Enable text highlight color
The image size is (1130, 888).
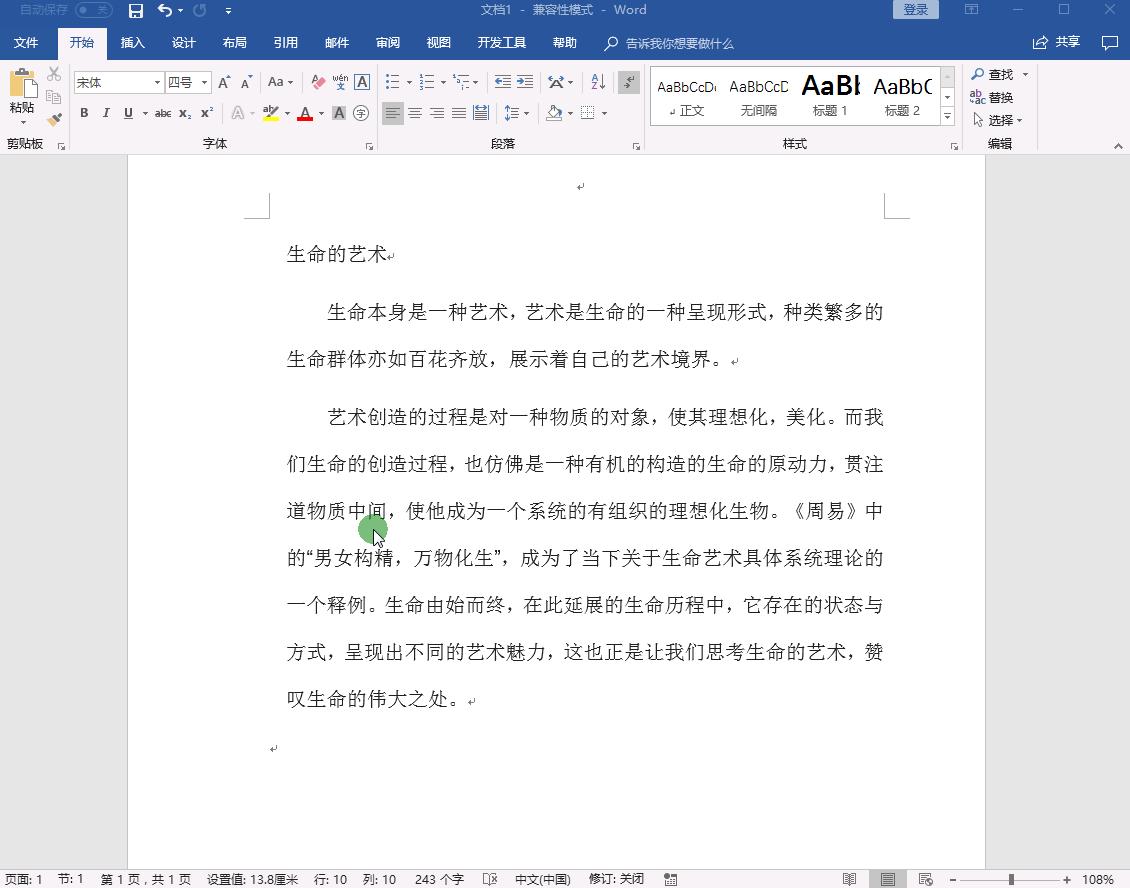tap(271, 113)
